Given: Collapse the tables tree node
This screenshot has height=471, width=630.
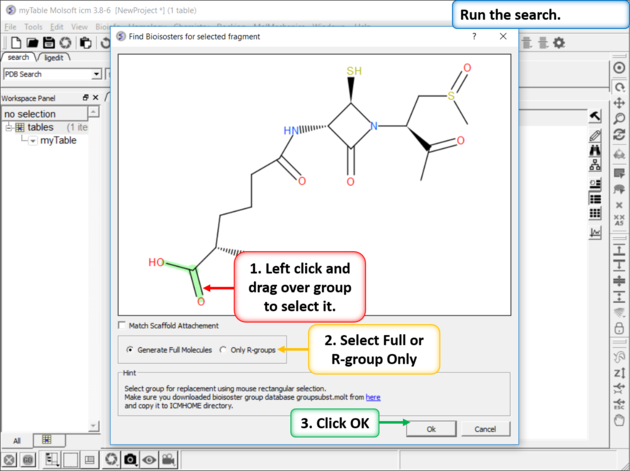Looking at the screenshot, I should [9, 128].
